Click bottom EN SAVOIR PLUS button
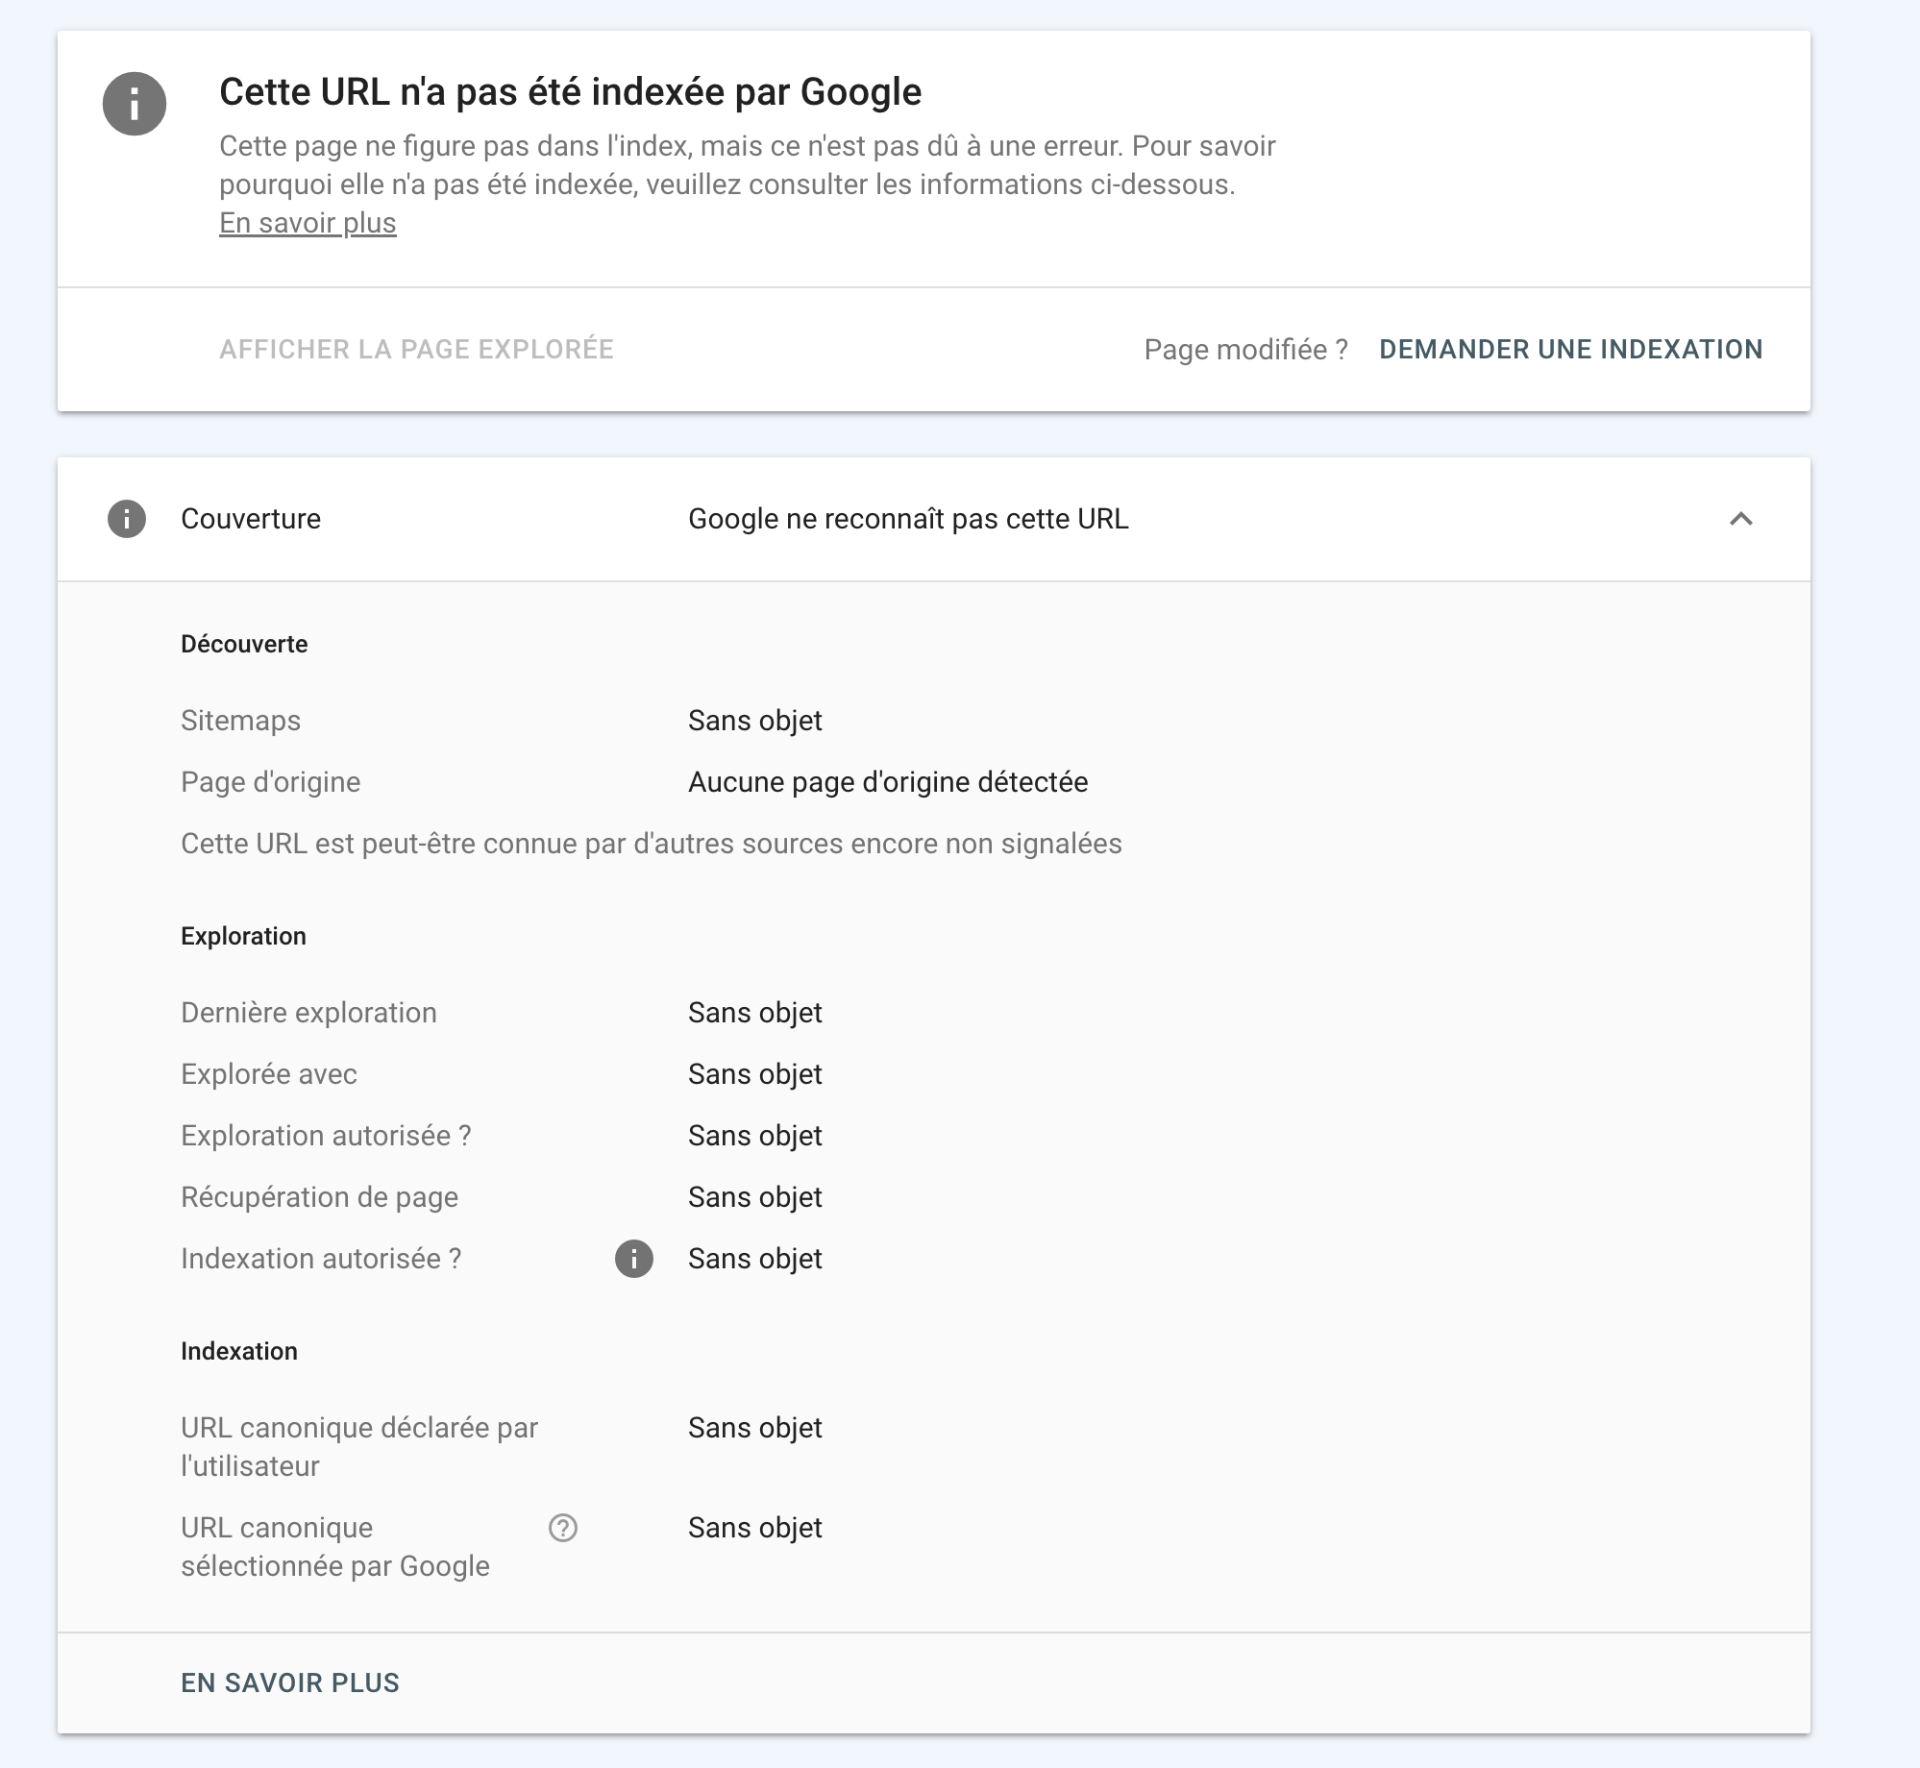The height and width of the screenshot is (1768, 1920). pos(290,1683)
